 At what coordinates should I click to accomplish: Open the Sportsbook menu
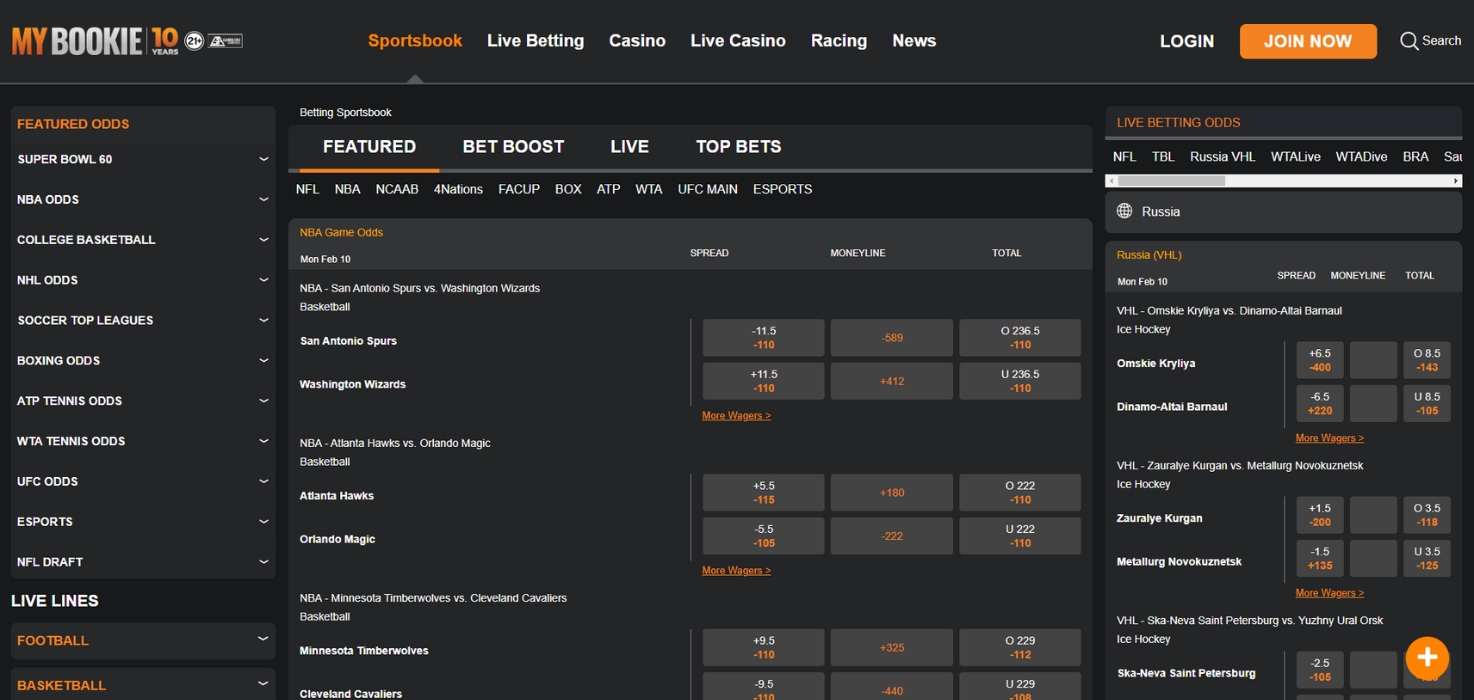click(x=415, y=41)
